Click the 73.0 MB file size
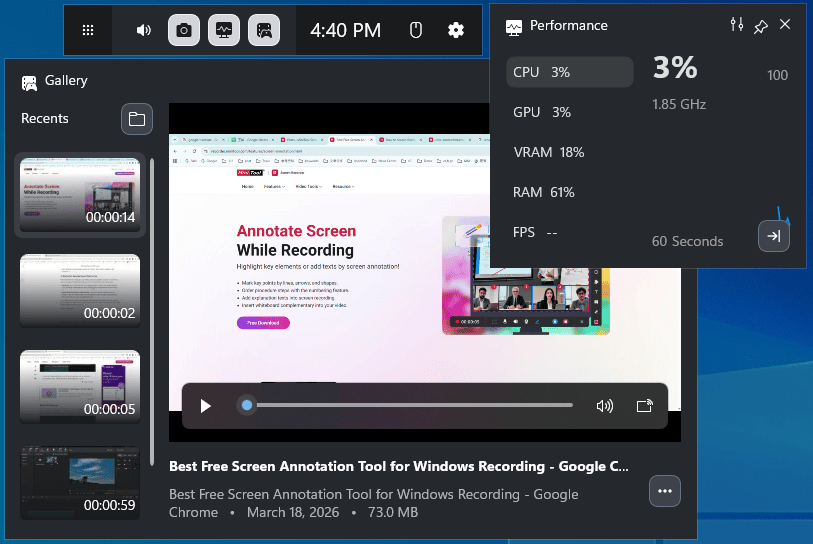The width and height of the screenshot is (813, 544). (393, 512)
